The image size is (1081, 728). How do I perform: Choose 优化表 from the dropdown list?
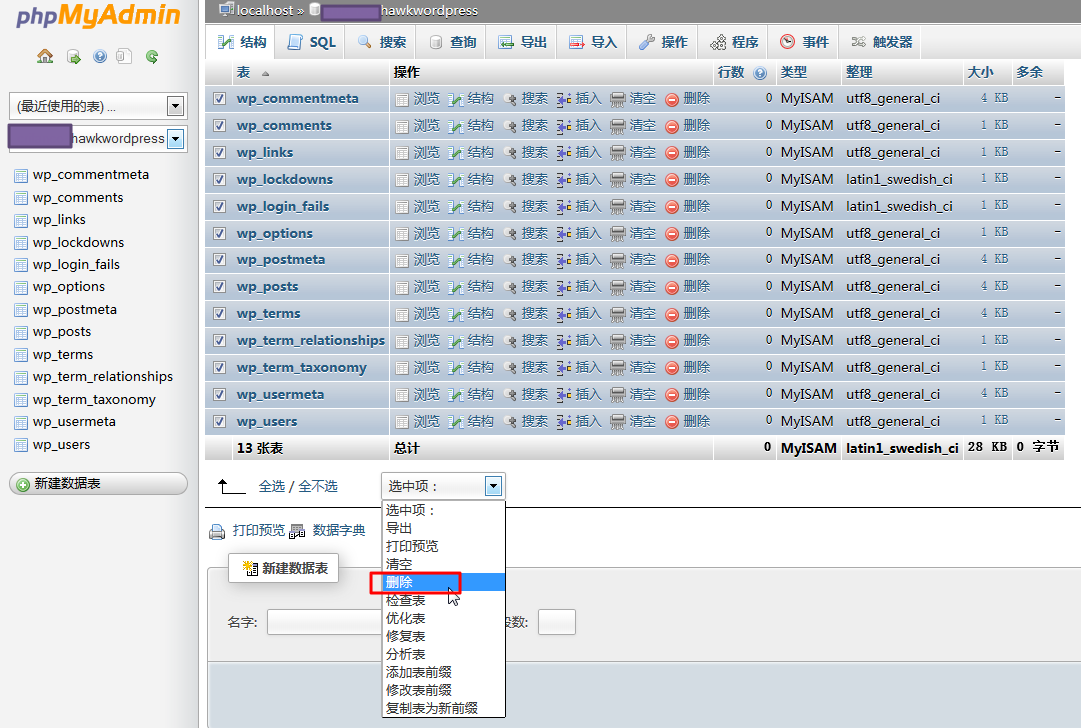click(444, 618)
